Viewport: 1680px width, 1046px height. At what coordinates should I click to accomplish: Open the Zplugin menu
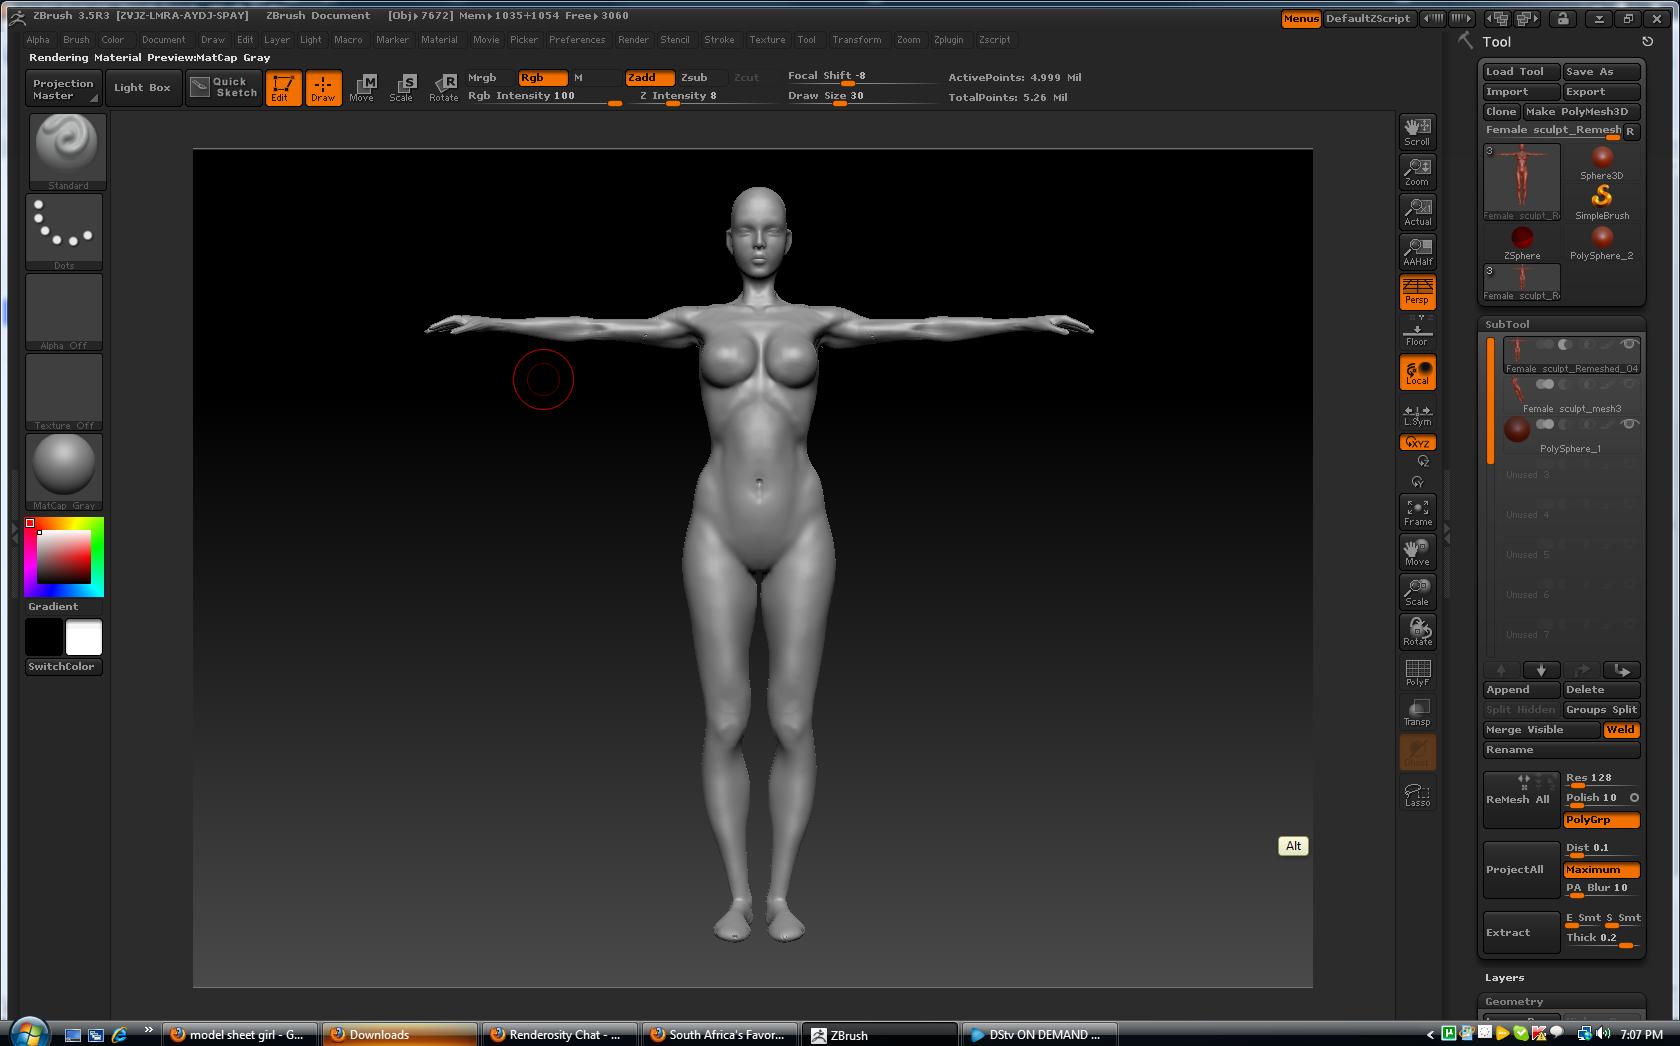949,40
